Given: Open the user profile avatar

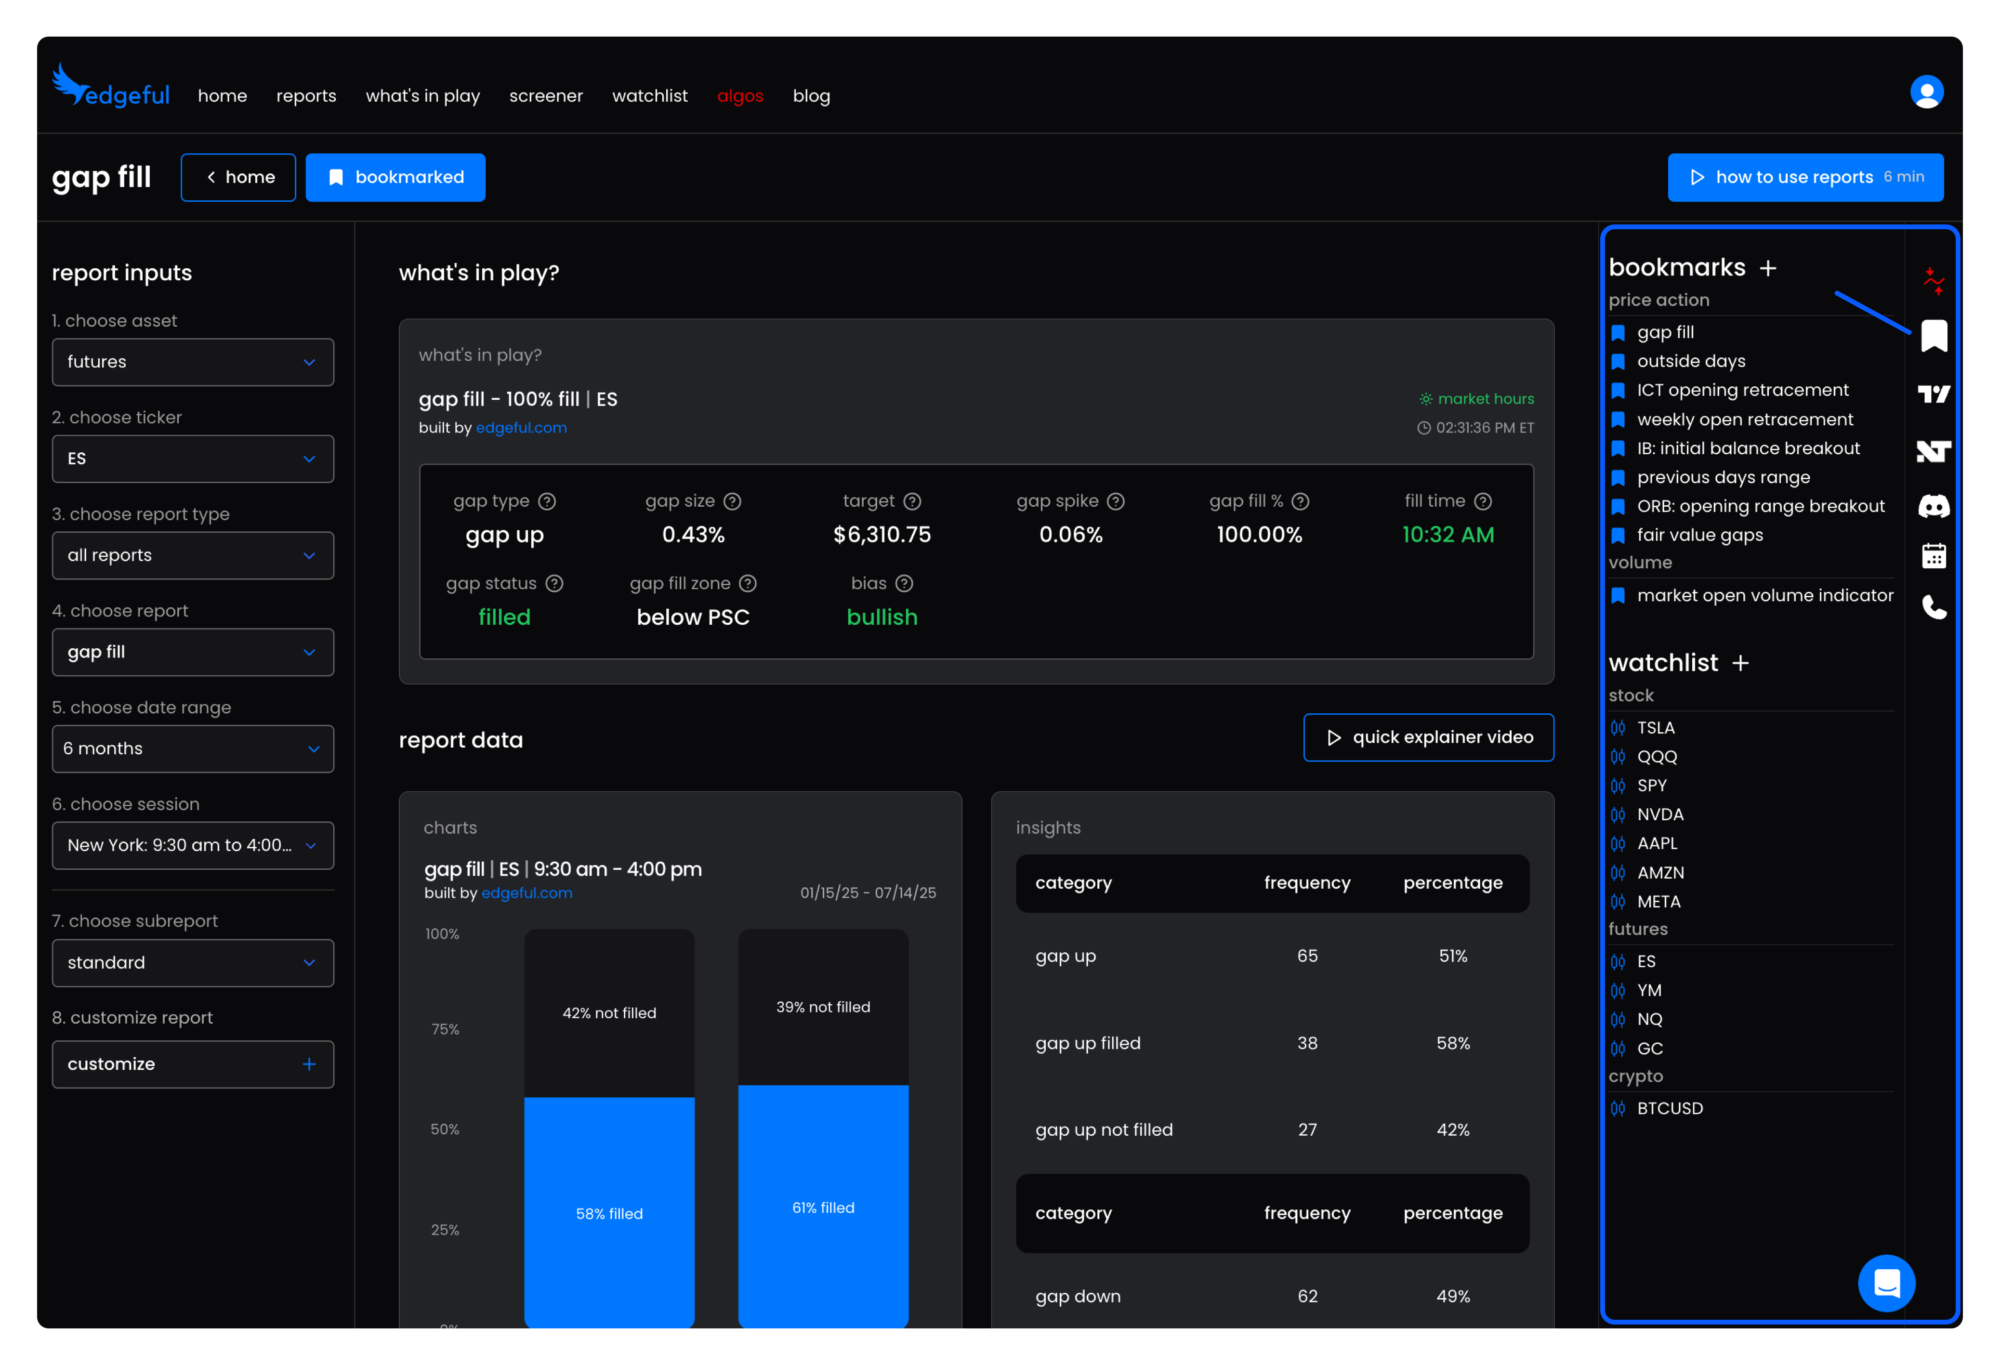Looking at the screenshot, I should click(x=1926, y=92).
